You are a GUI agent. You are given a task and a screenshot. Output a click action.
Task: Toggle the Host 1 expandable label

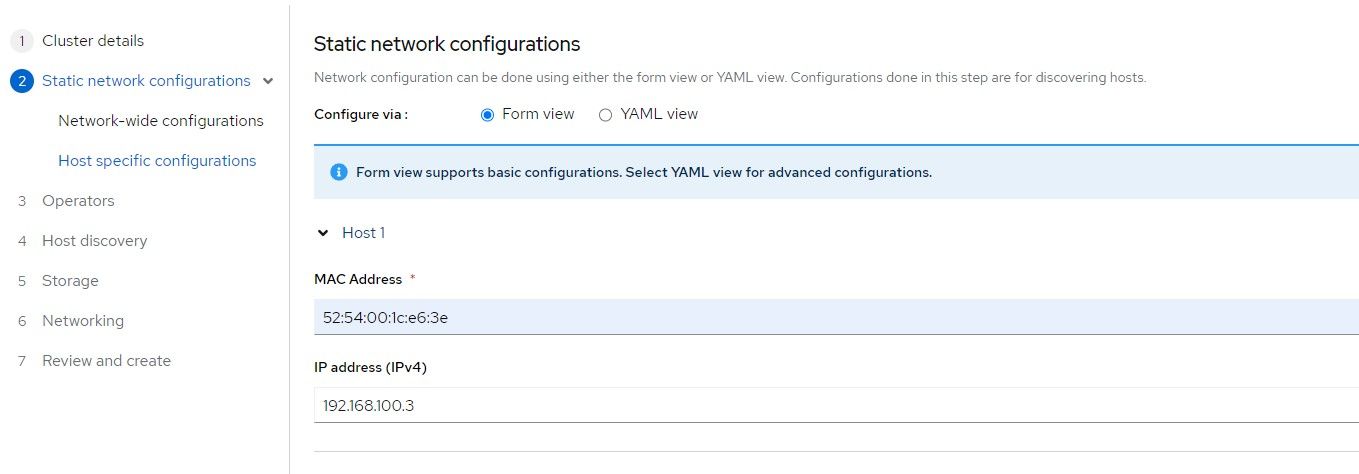point(363,233)
